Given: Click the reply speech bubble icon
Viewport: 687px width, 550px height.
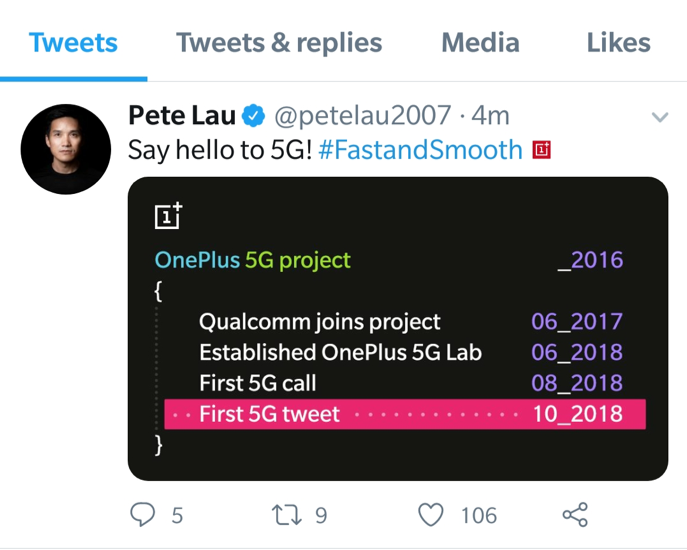Looking at the screenshot, I should [143, 515].
